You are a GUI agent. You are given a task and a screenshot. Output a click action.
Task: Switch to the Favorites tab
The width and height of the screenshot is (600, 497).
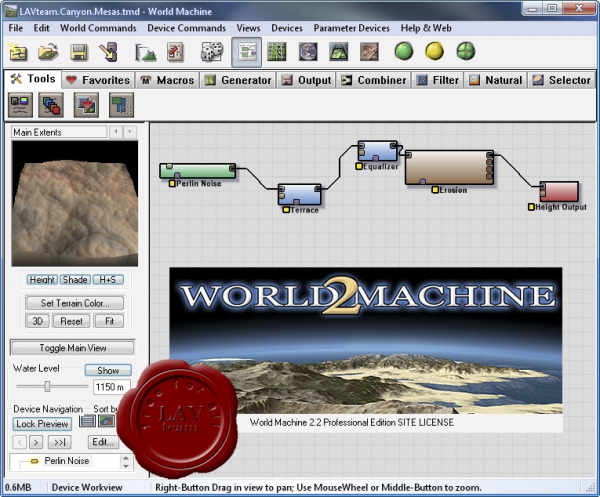[x=98, y=80]
